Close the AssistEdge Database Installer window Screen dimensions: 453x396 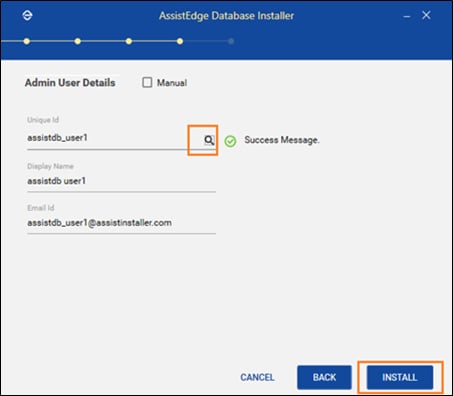point(426,15)
